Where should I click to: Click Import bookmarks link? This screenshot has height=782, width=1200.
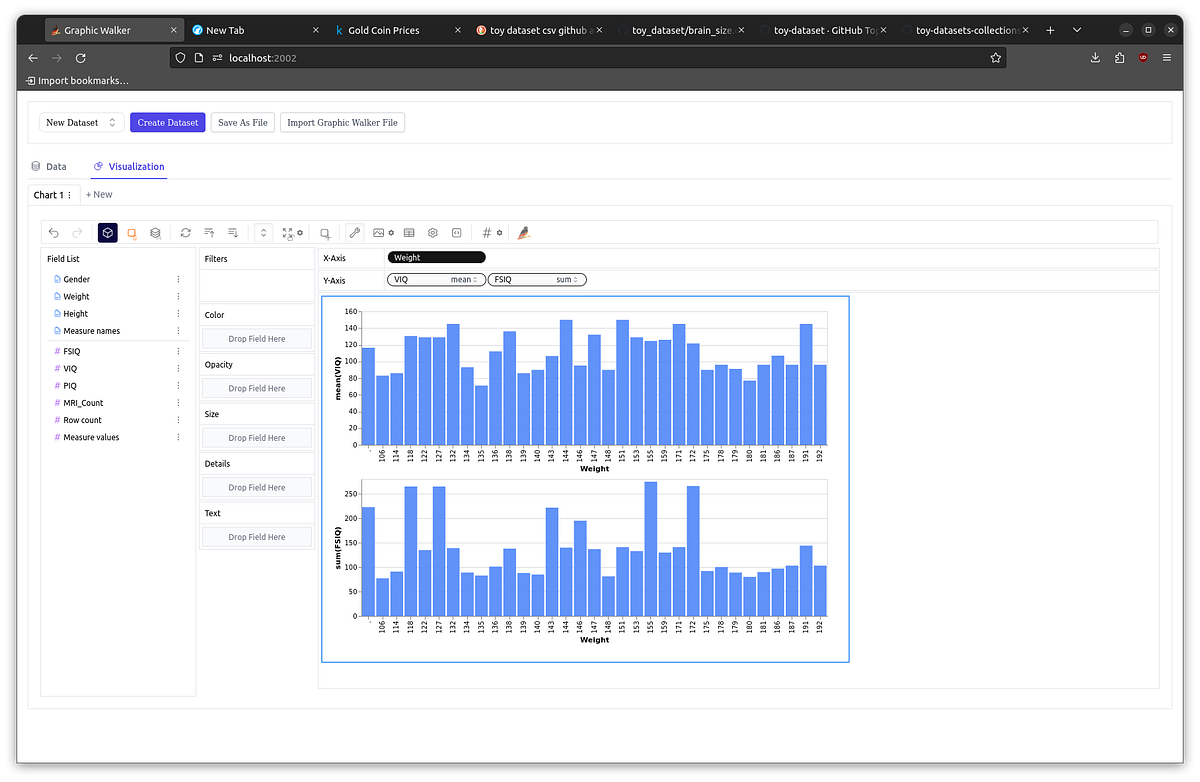click(78, 80)
